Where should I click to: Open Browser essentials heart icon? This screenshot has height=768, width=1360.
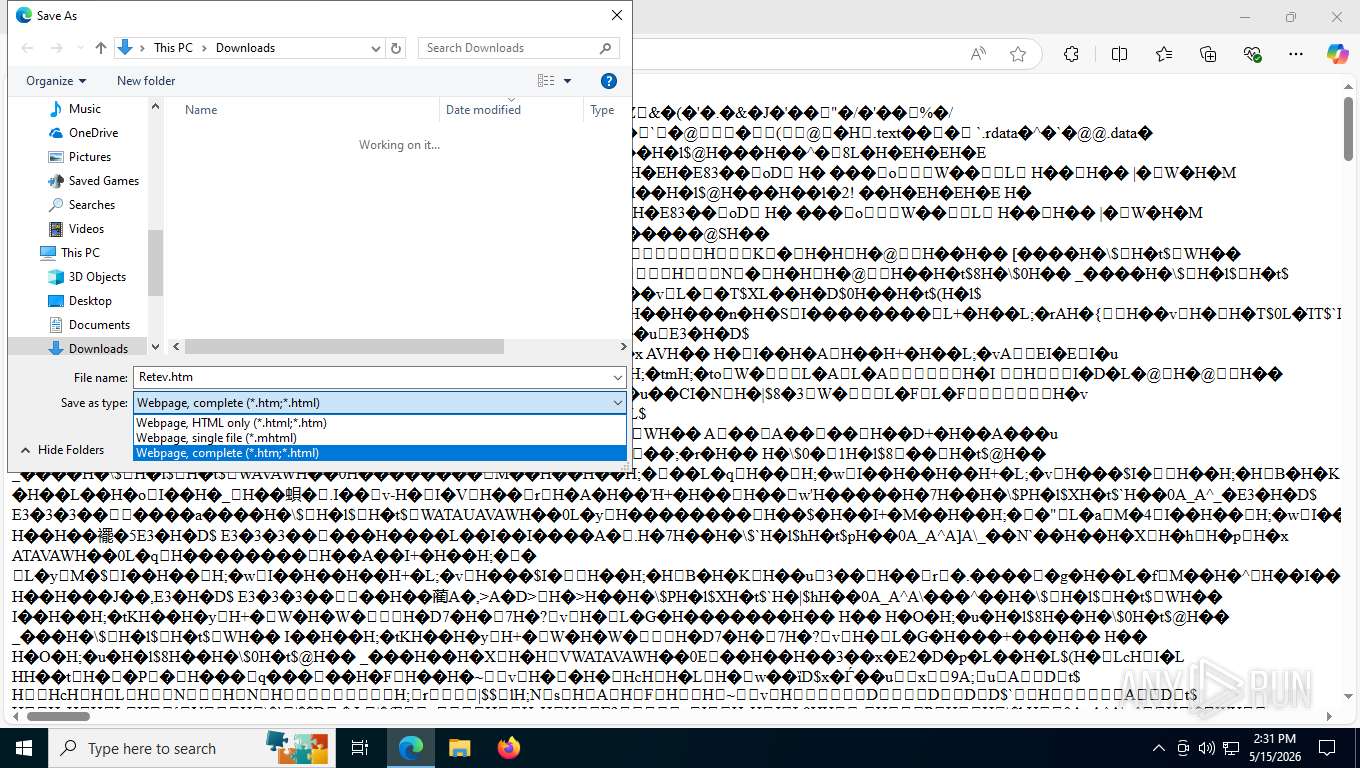(1252, 54)
